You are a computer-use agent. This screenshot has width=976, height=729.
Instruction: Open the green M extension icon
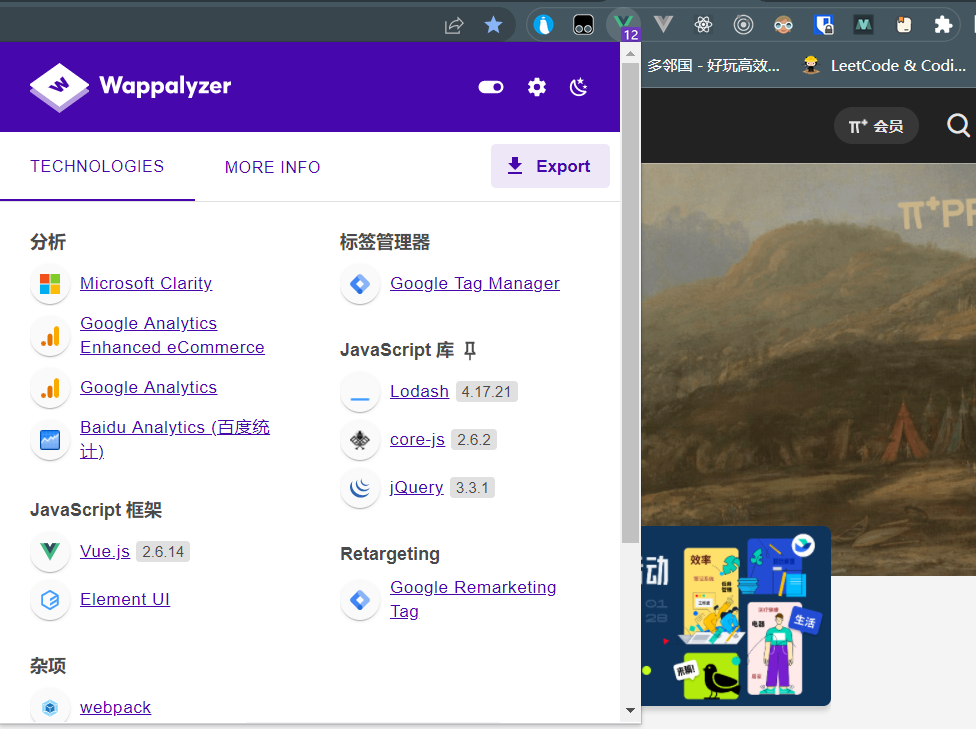tap(863, 25)
